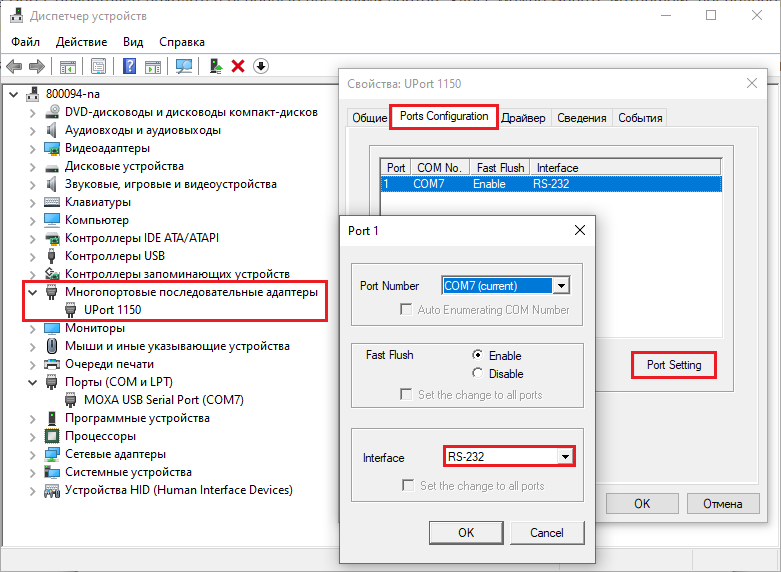This screenshot has height=572, width=781.
Task: Click the Port Setting button
Action: pyautogui.click(x=673, y=365)
